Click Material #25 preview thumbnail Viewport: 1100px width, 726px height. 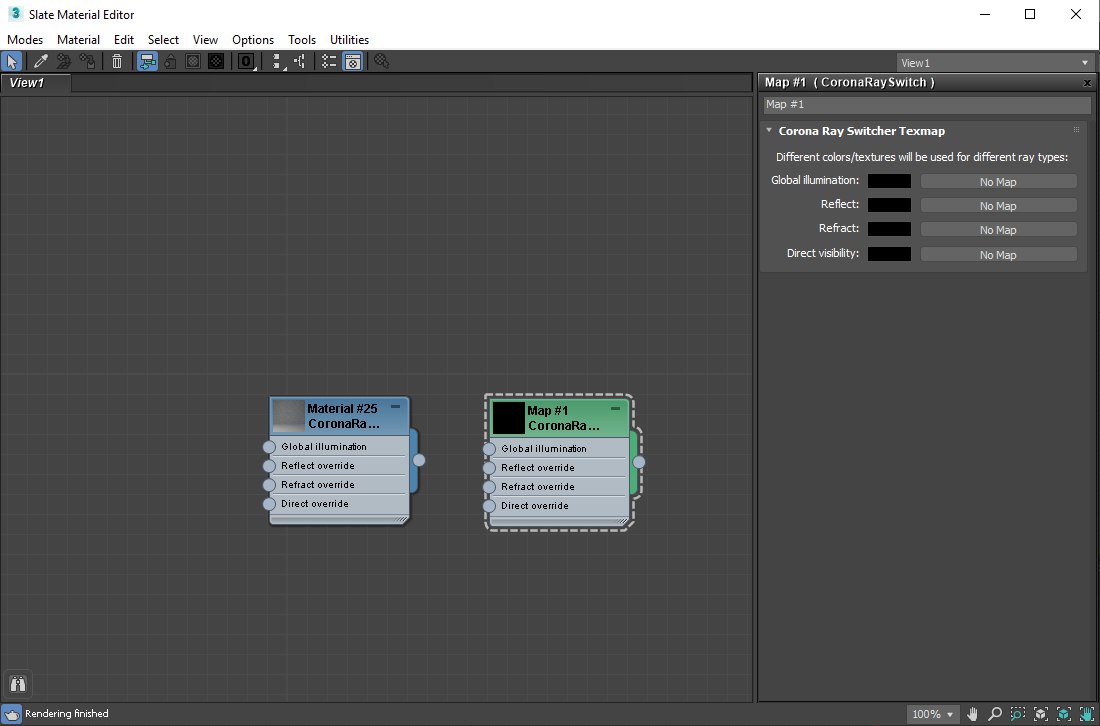point(288,416)
